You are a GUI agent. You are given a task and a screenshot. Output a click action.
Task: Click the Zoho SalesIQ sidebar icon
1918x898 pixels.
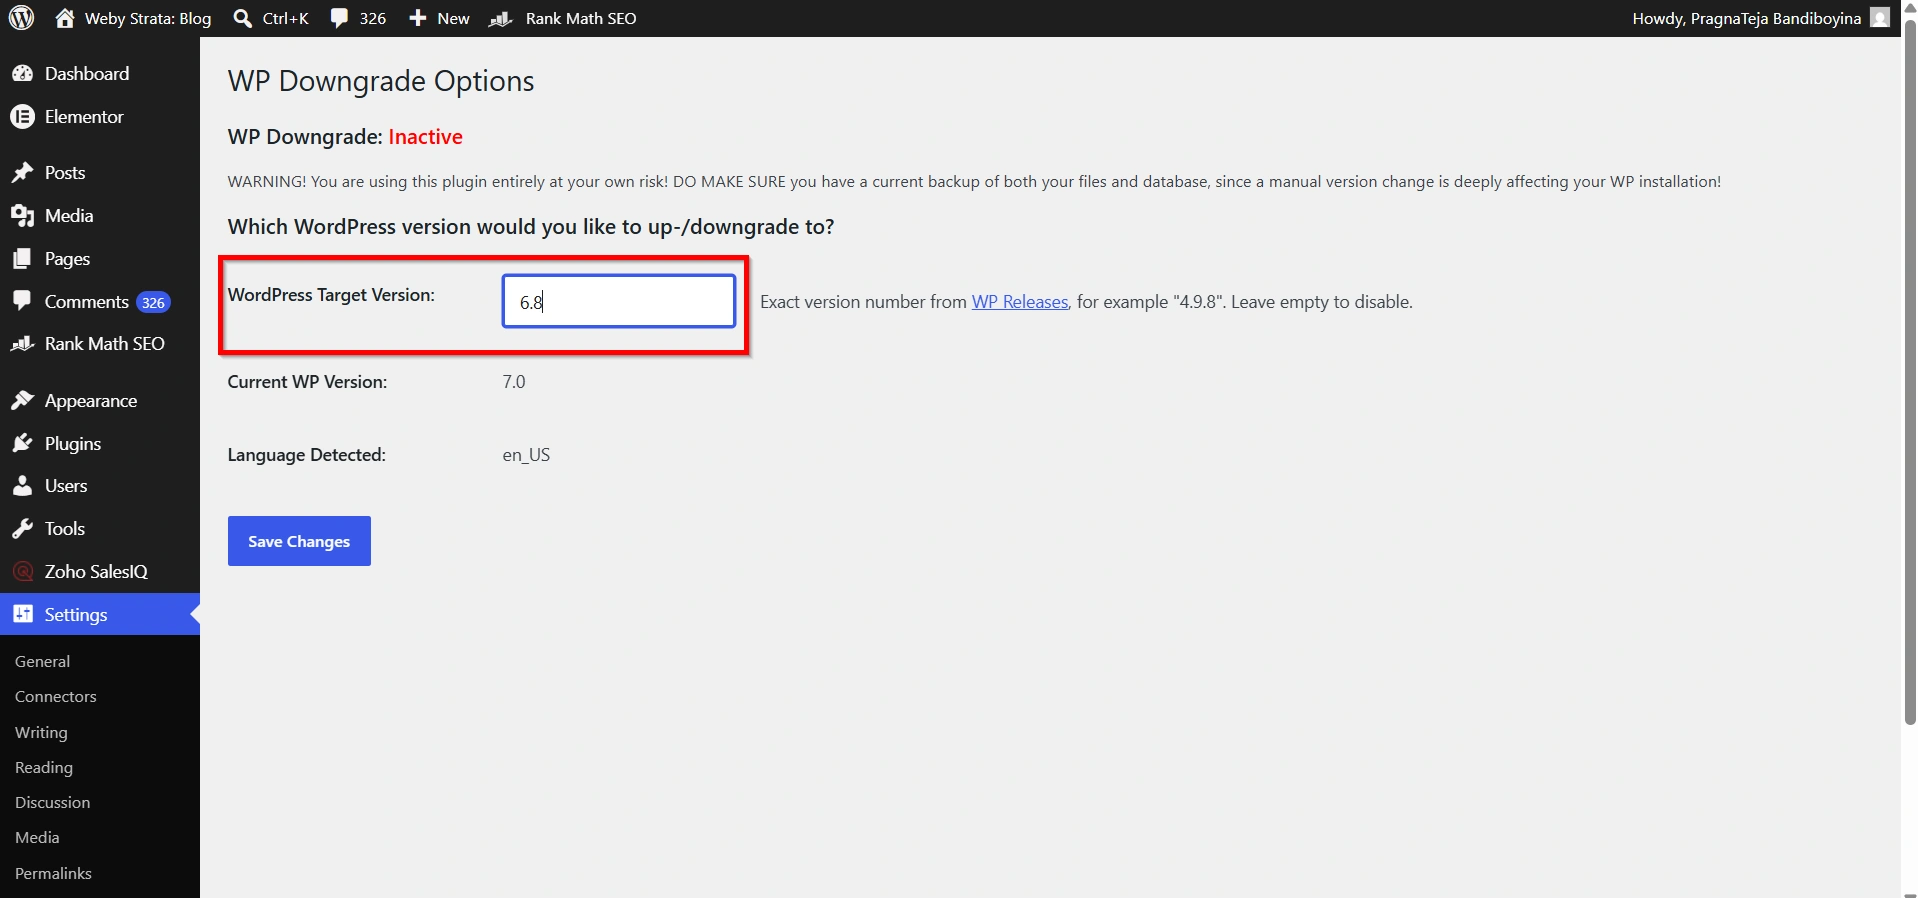coord(22,572)
